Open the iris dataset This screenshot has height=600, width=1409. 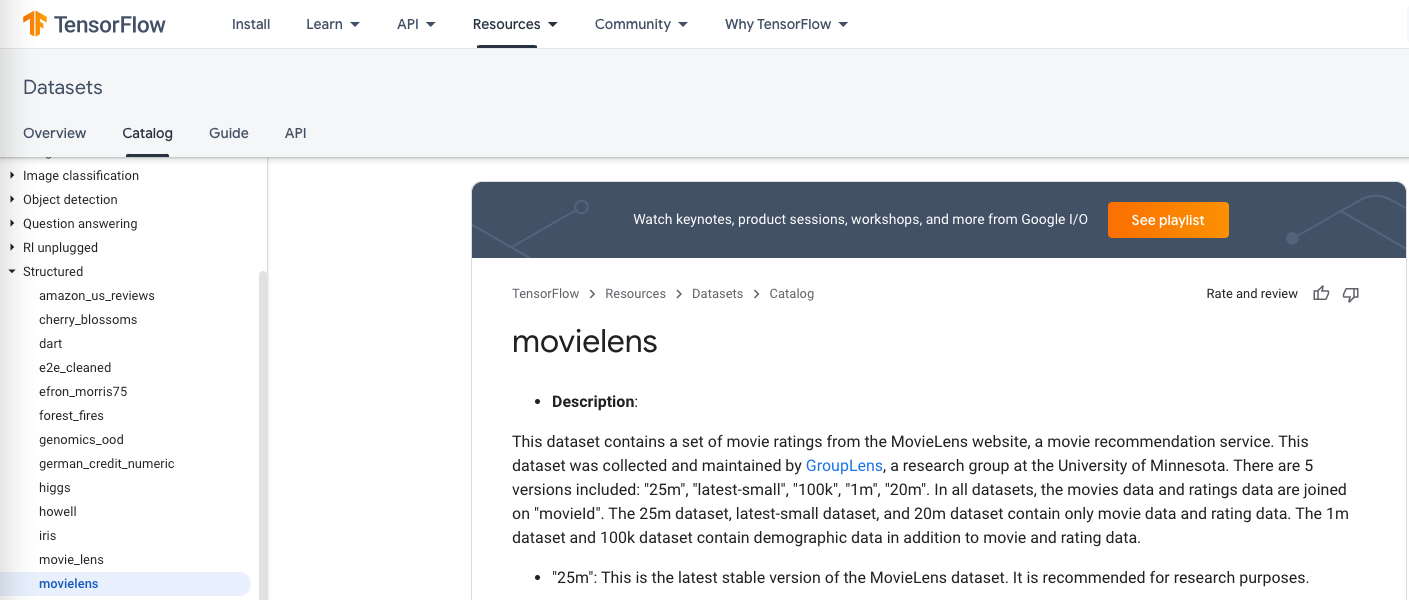click(x=48, y=536)
